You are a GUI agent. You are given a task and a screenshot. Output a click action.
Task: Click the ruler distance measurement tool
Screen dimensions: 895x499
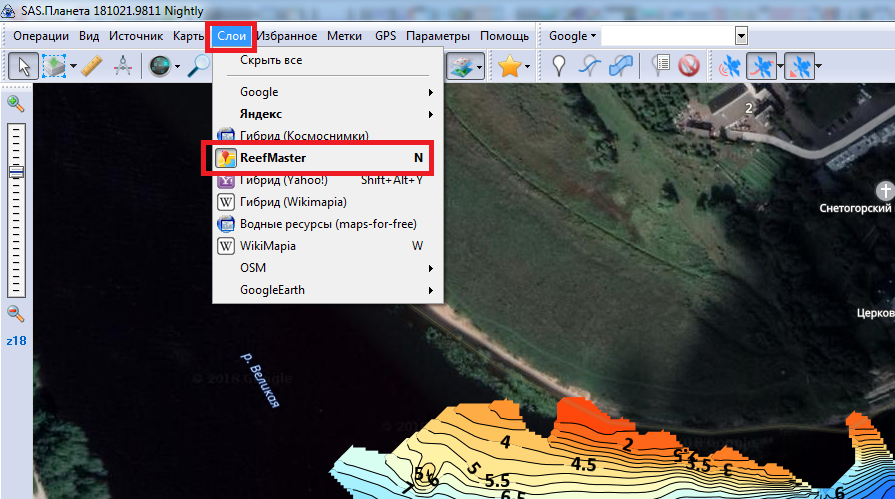point(92,67)
